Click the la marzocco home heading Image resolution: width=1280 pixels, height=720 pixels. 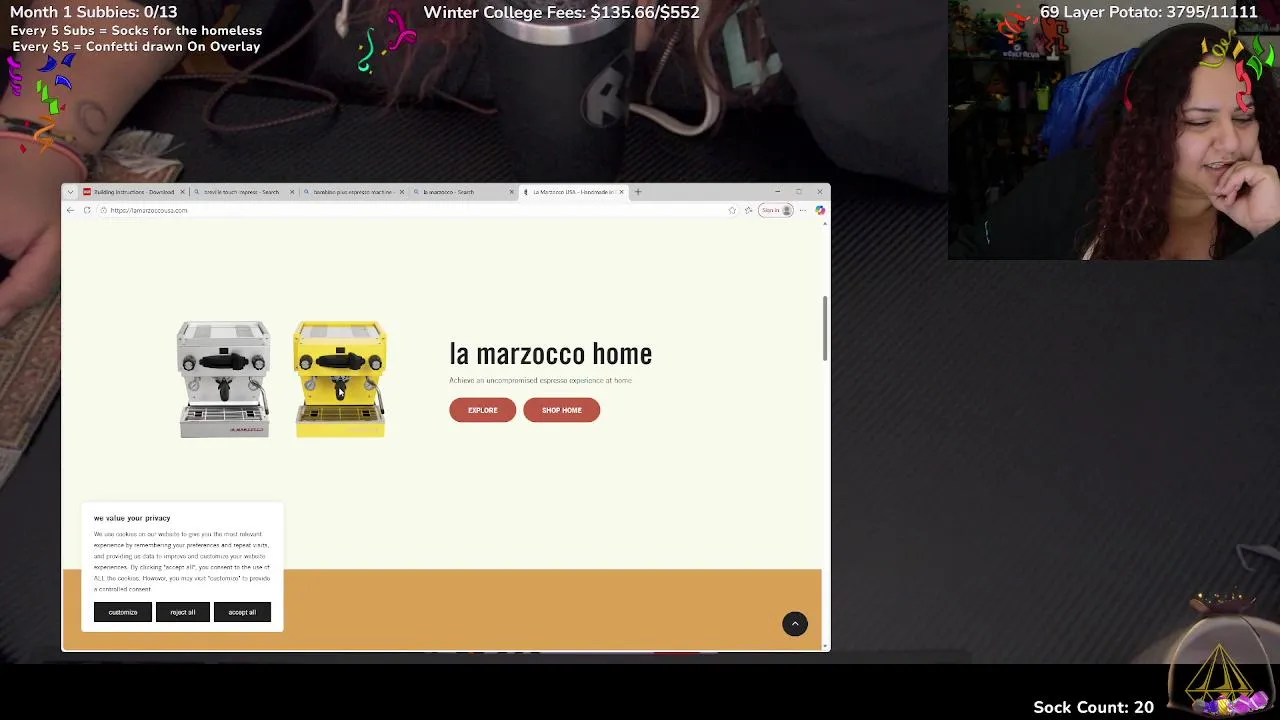click(x=550, y=354)
